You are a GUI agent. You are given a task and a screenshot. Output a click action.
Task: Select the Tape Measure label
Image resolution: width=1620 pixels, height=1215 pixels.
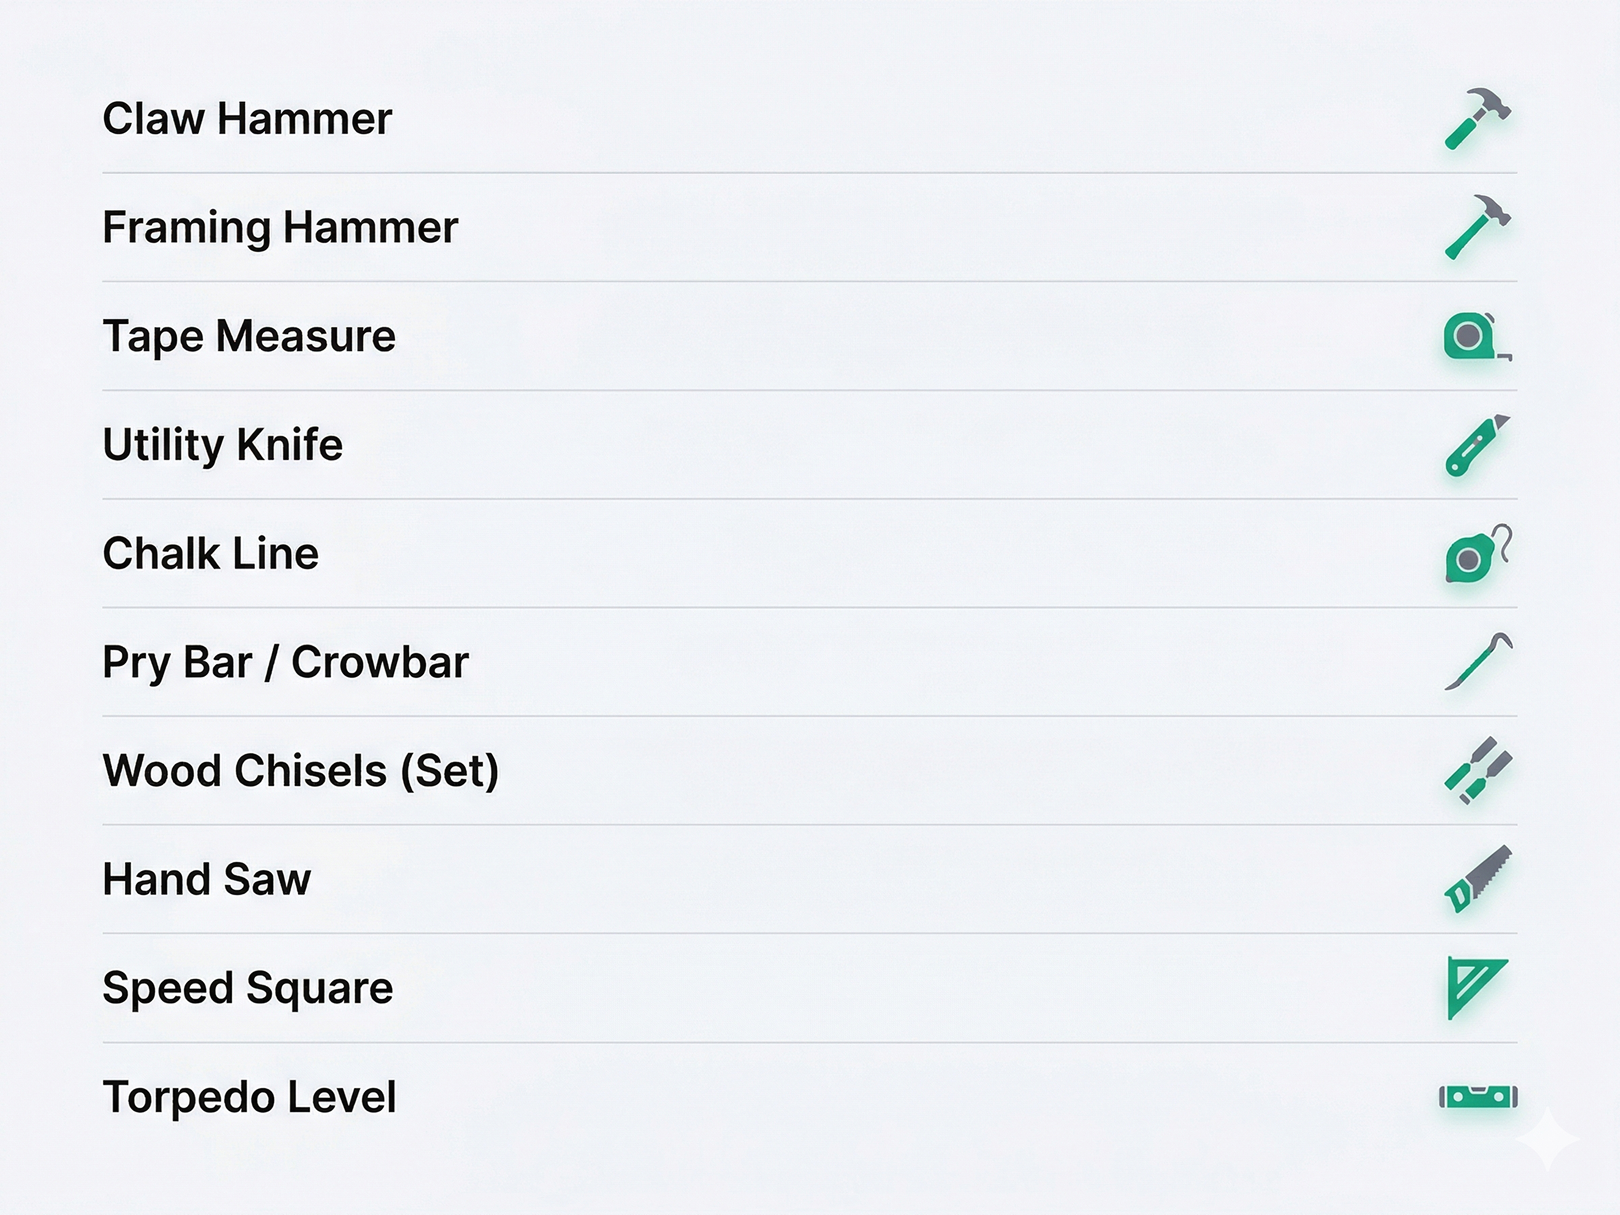coord(248,337)
